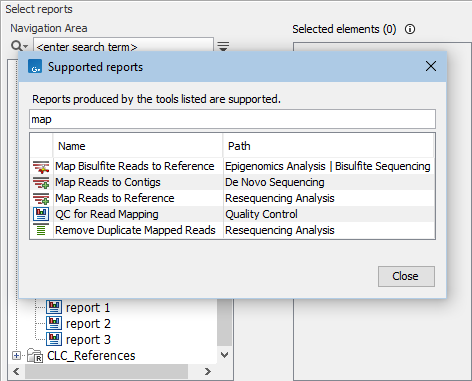This screenshot has height=381, width=472.
Task: Click path 'De Novo Sequencing'
Action: (x=275, y=182)
